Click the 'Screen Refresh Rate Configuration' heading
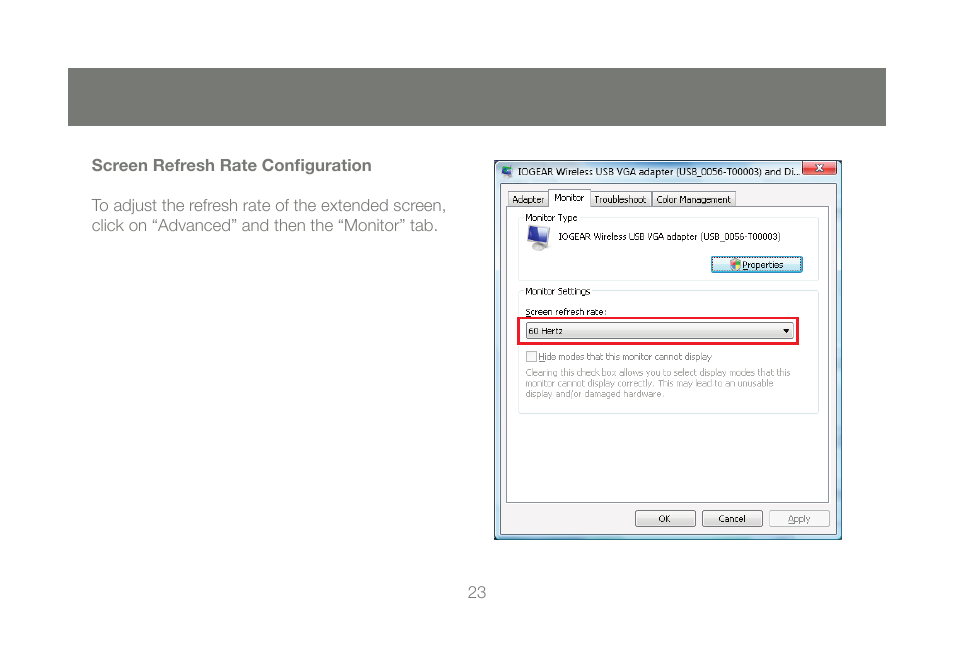Viewport: 954px width, 665px height. click(231, 165)
